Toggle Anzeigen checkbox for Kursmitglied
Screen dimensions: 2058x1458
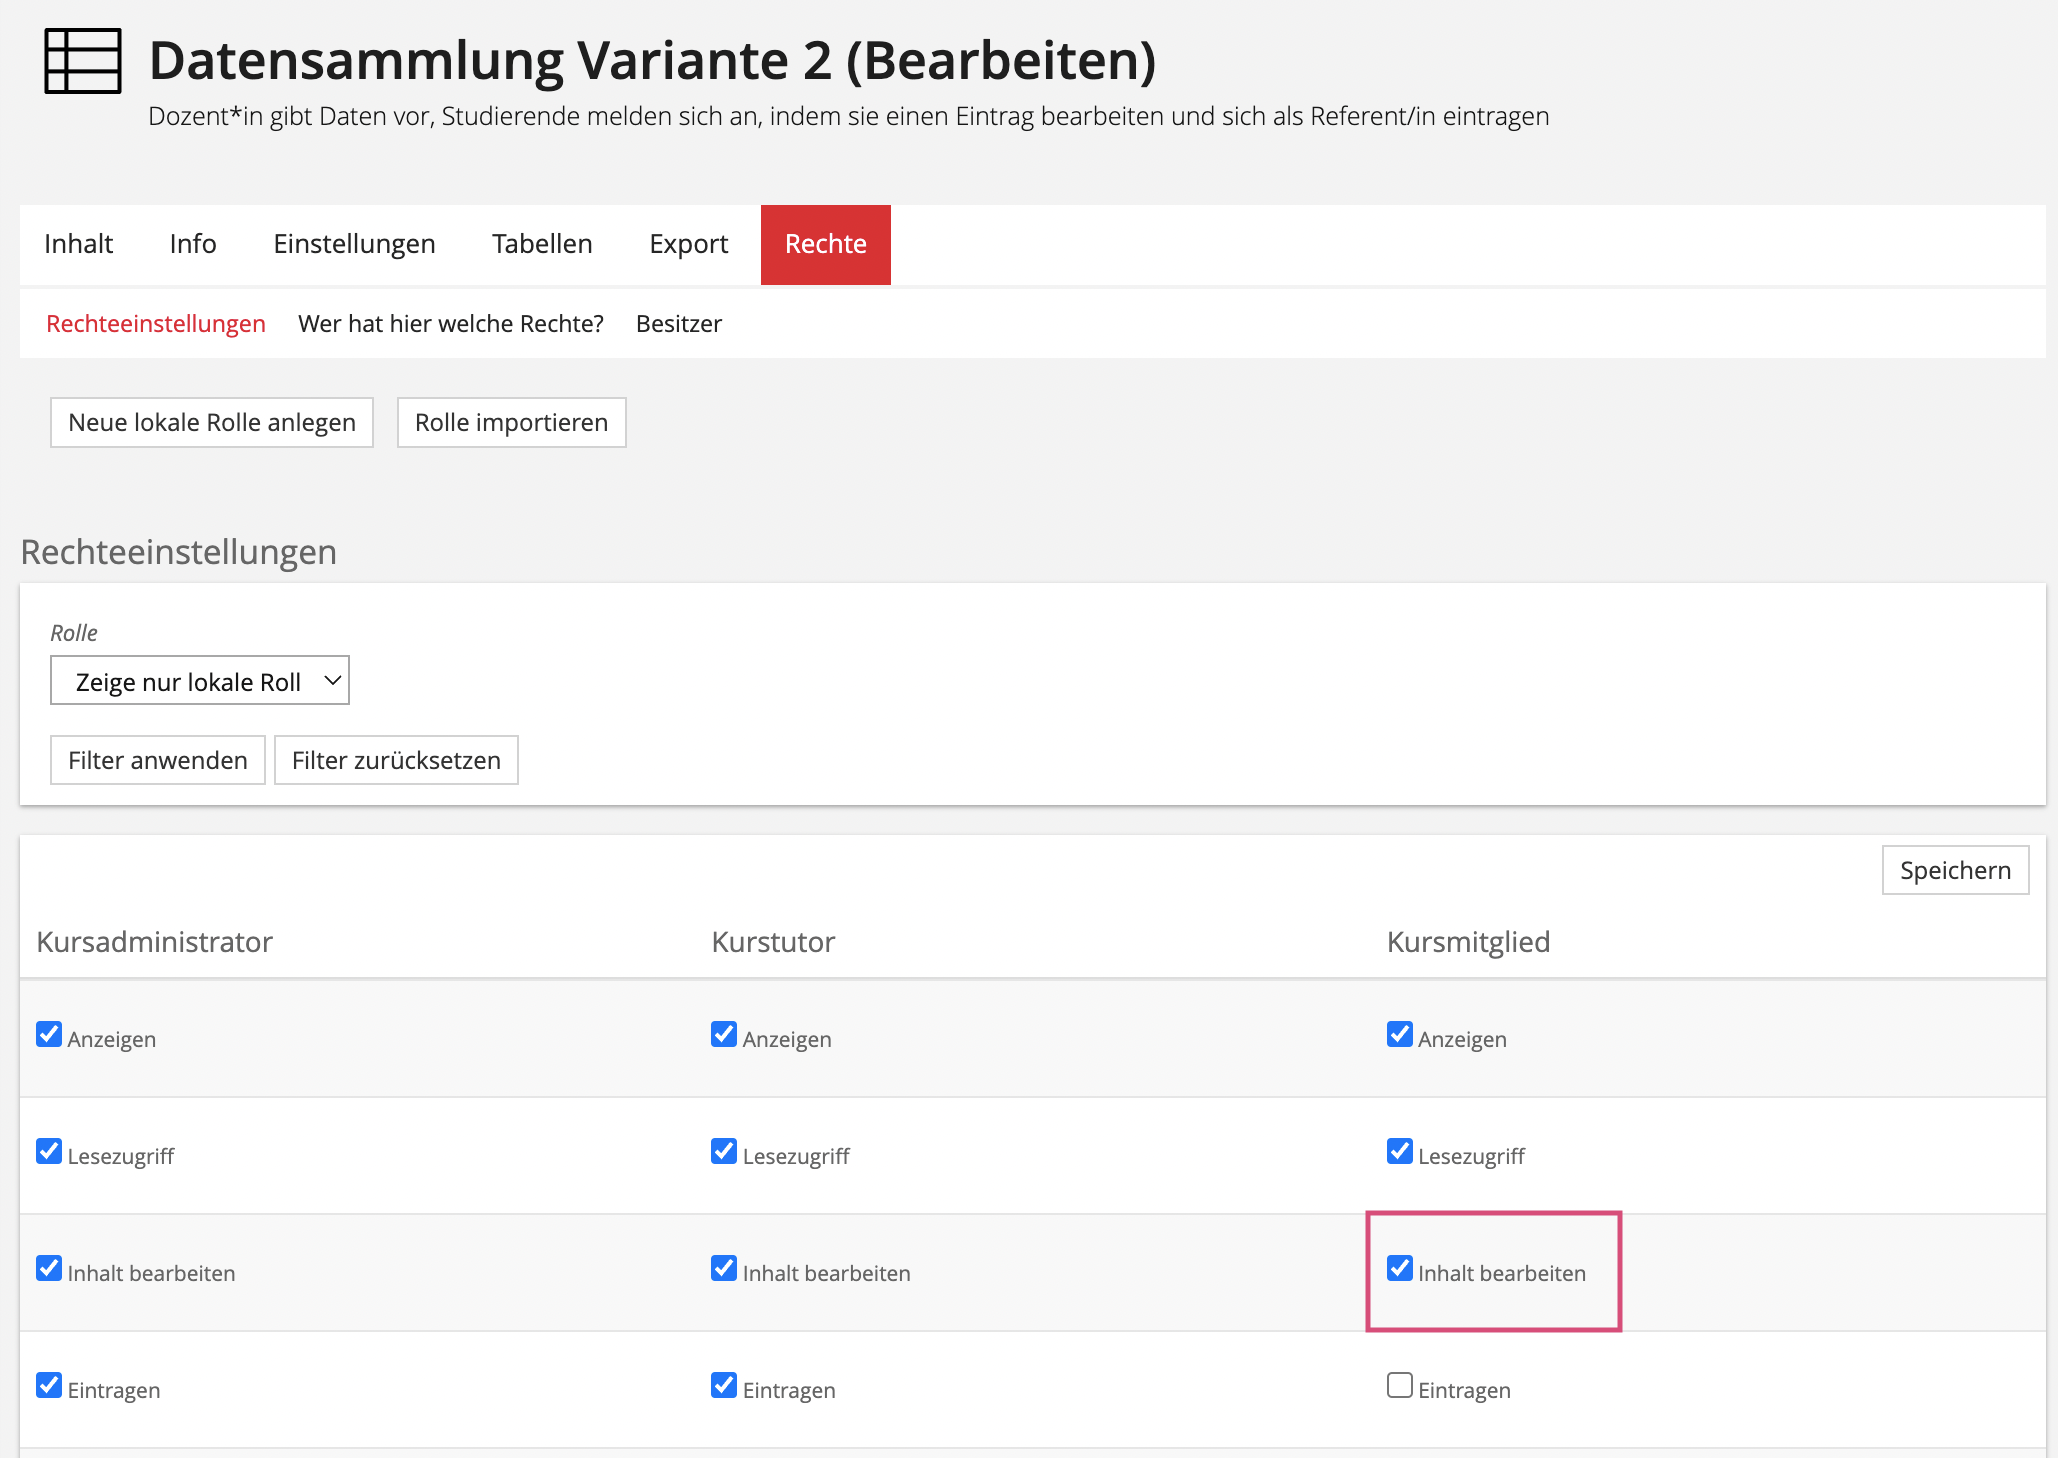point(1399,1034)
